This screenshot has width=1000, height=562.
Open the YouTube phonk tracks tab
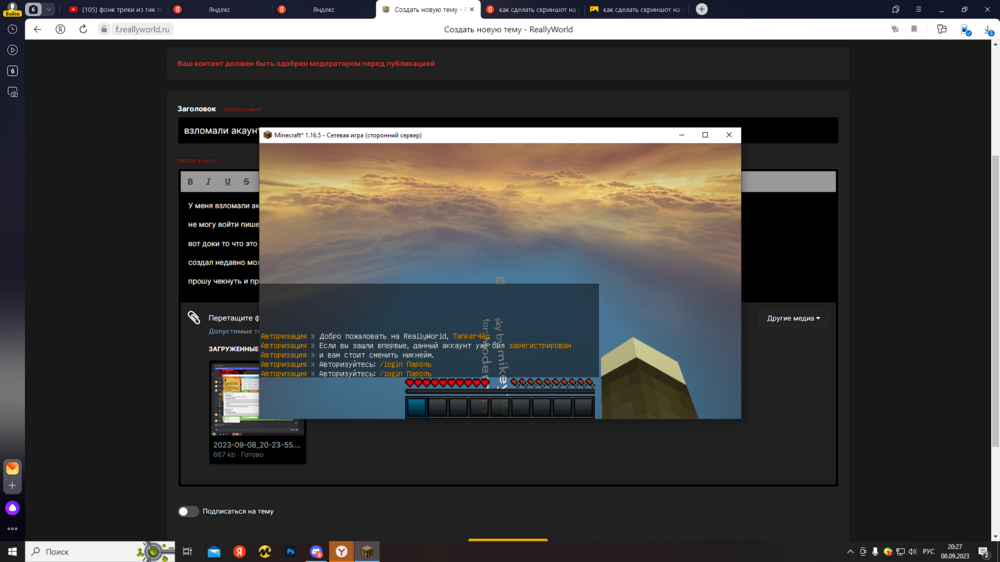tap(115, 10)
